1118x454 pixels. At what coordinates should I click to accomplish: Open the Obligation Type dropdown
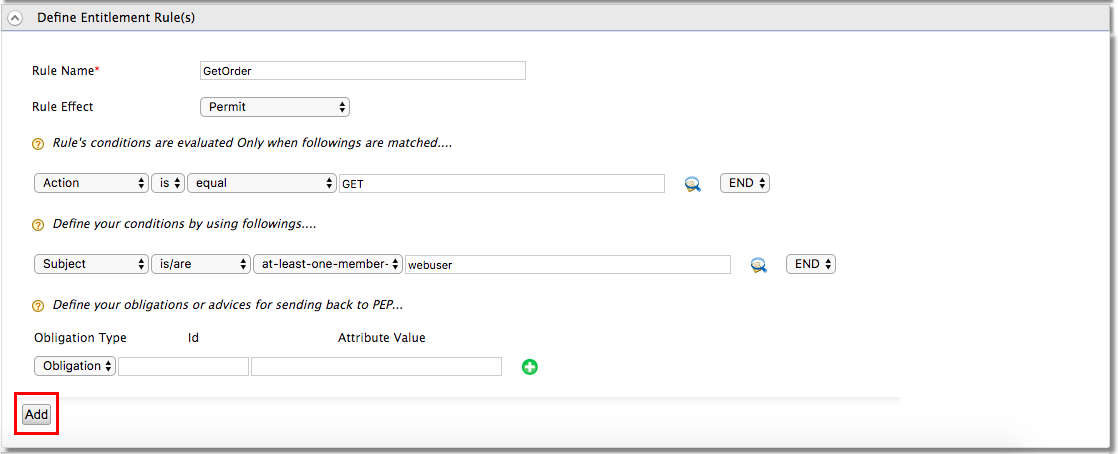pyautogui.click(x=75, y=366)
